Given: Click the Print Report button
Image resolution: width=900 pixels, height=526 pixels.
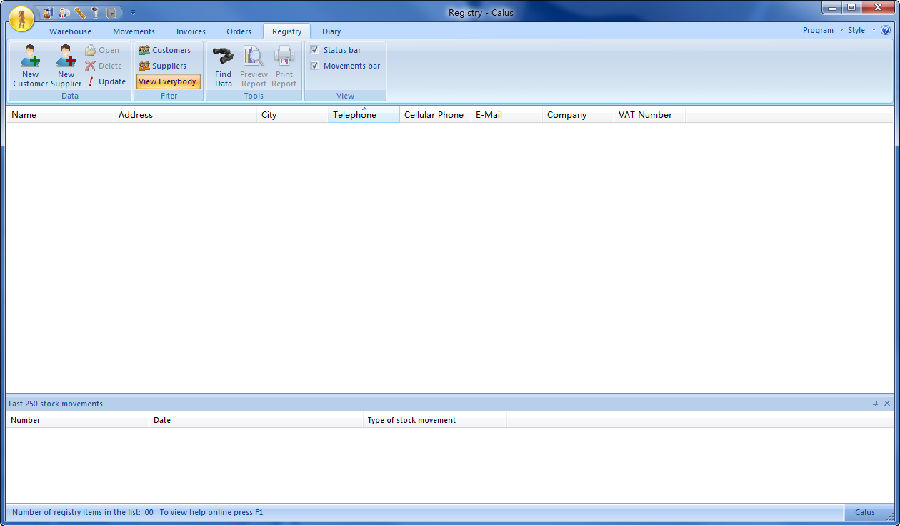Looking at the screenshot, I should (284, 65).
